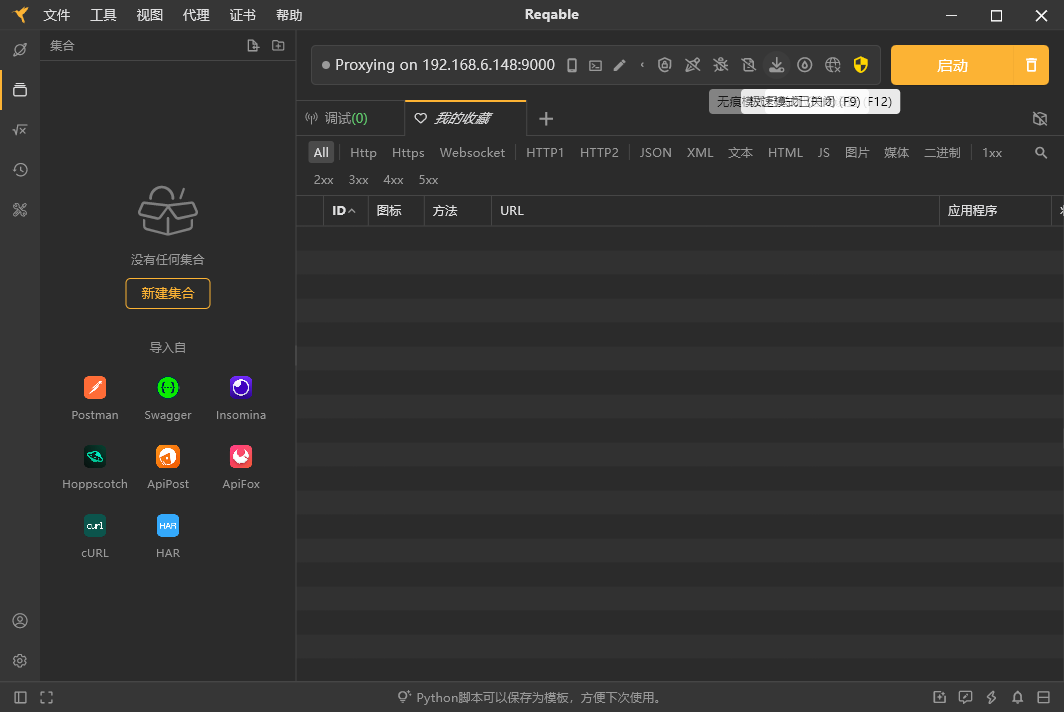Click the search magnifier in the filter bar

1041,152
